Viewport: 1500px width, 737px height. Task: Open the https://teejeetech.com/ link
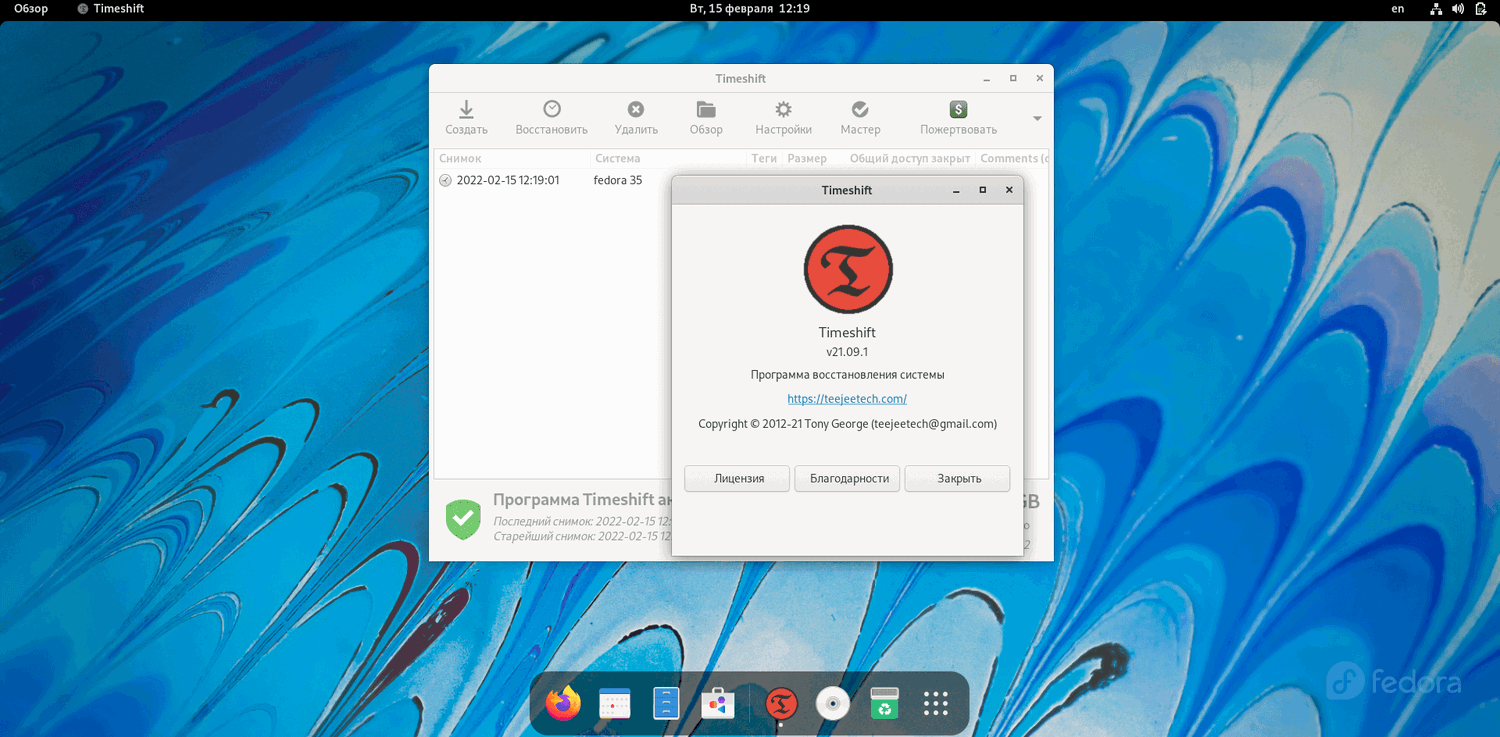[847, 399]
